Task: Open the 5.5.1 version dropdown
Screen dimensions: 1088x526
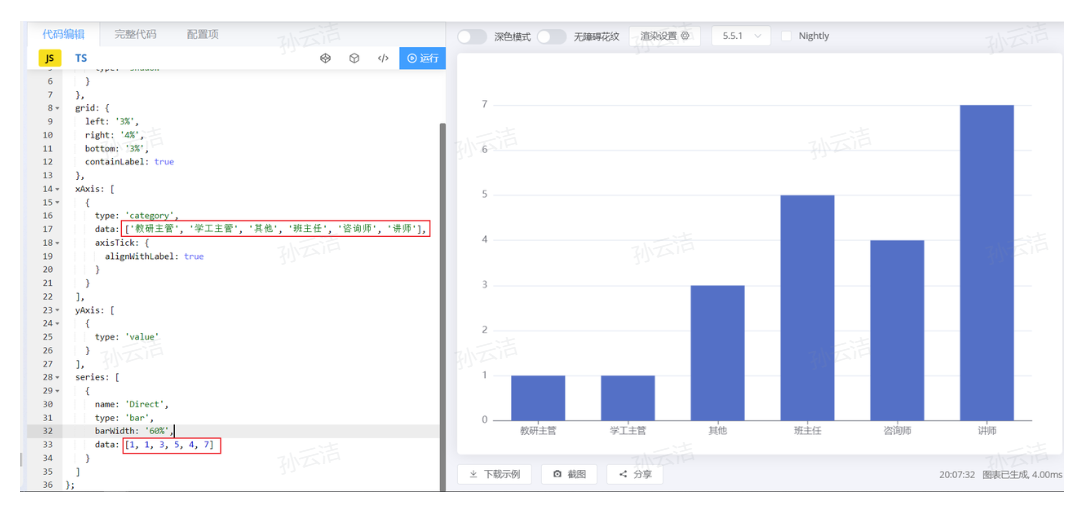Action: pyautogui.click(x=741, y=36)
